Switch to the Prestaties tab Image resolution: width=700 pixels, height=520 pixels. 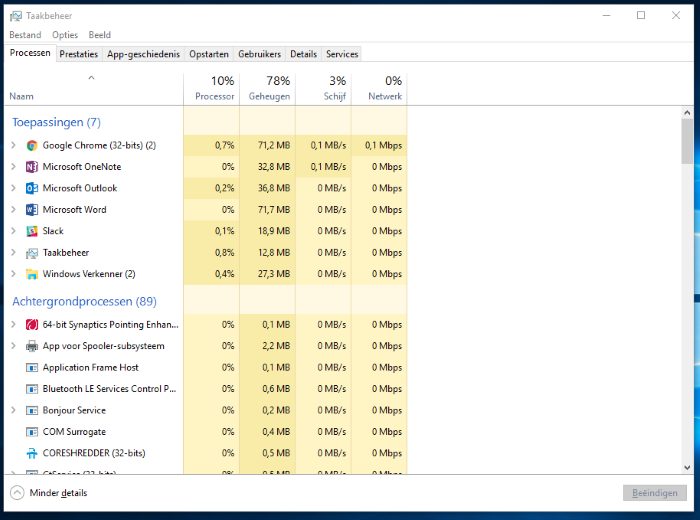coord(78,54)
